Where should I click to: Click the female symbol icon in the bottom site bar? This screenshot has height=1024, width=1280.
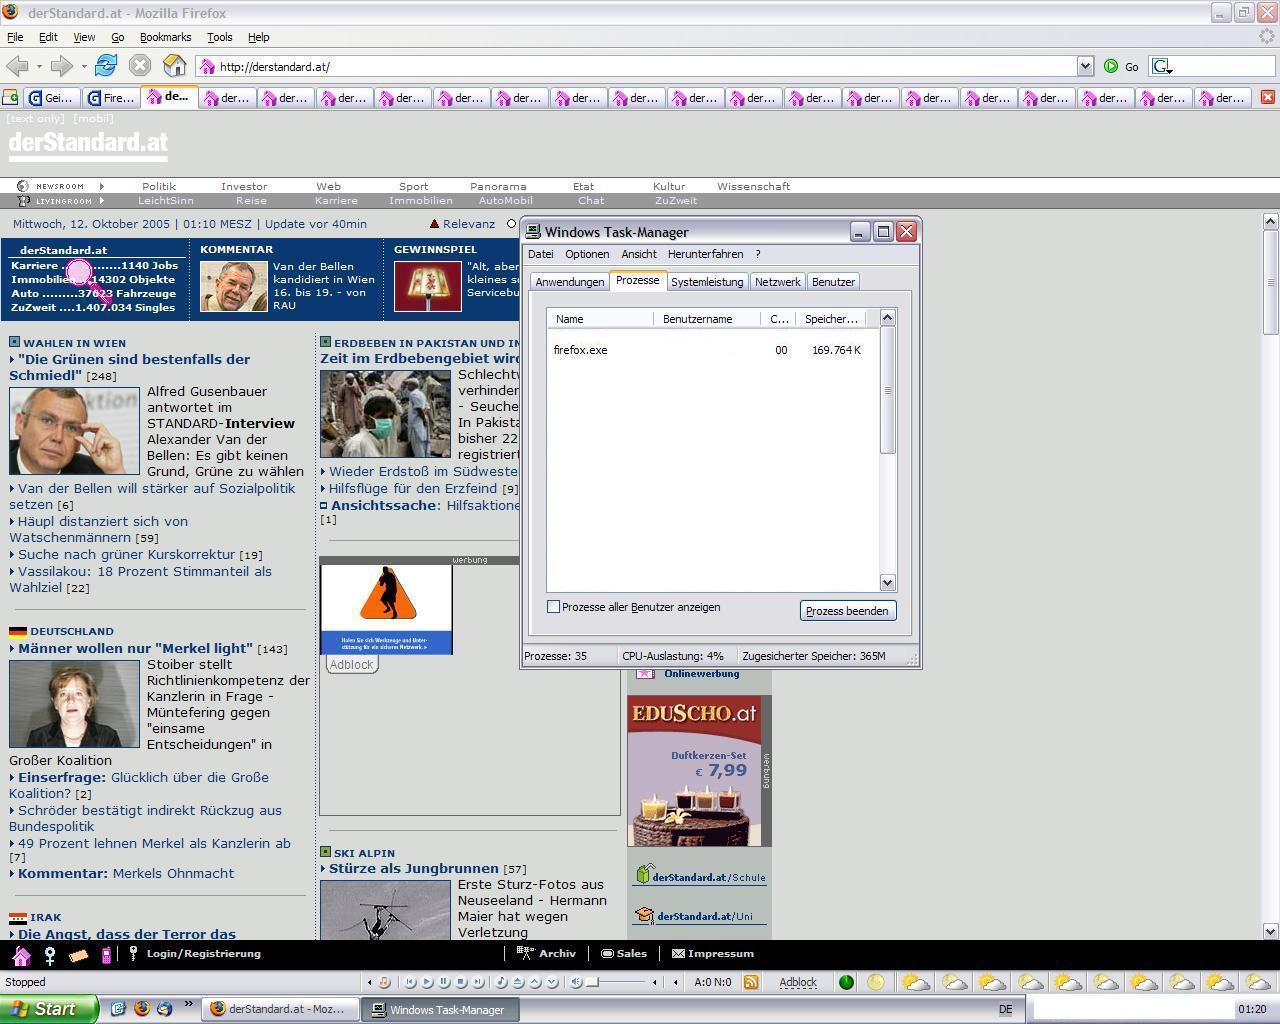[49, 955]
